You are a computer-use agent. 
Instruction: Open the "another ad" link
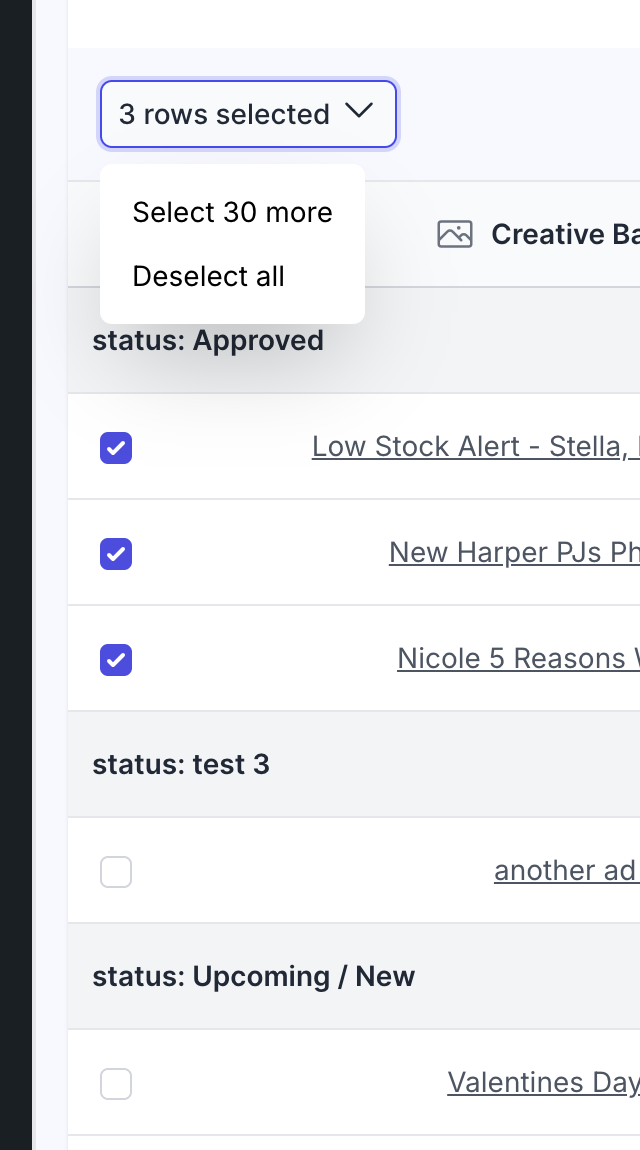click(565, 870)
